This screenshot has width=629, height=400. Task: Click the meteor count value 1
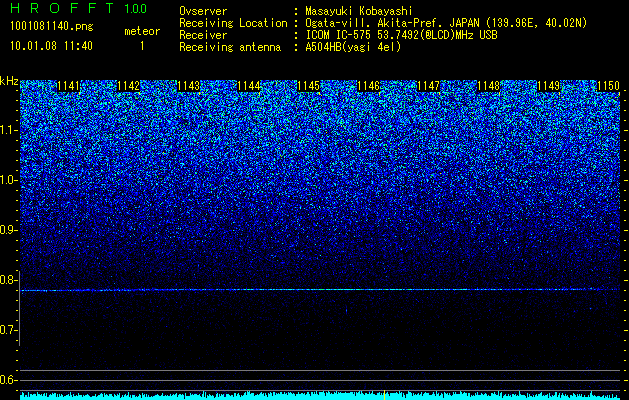point(142,46)
